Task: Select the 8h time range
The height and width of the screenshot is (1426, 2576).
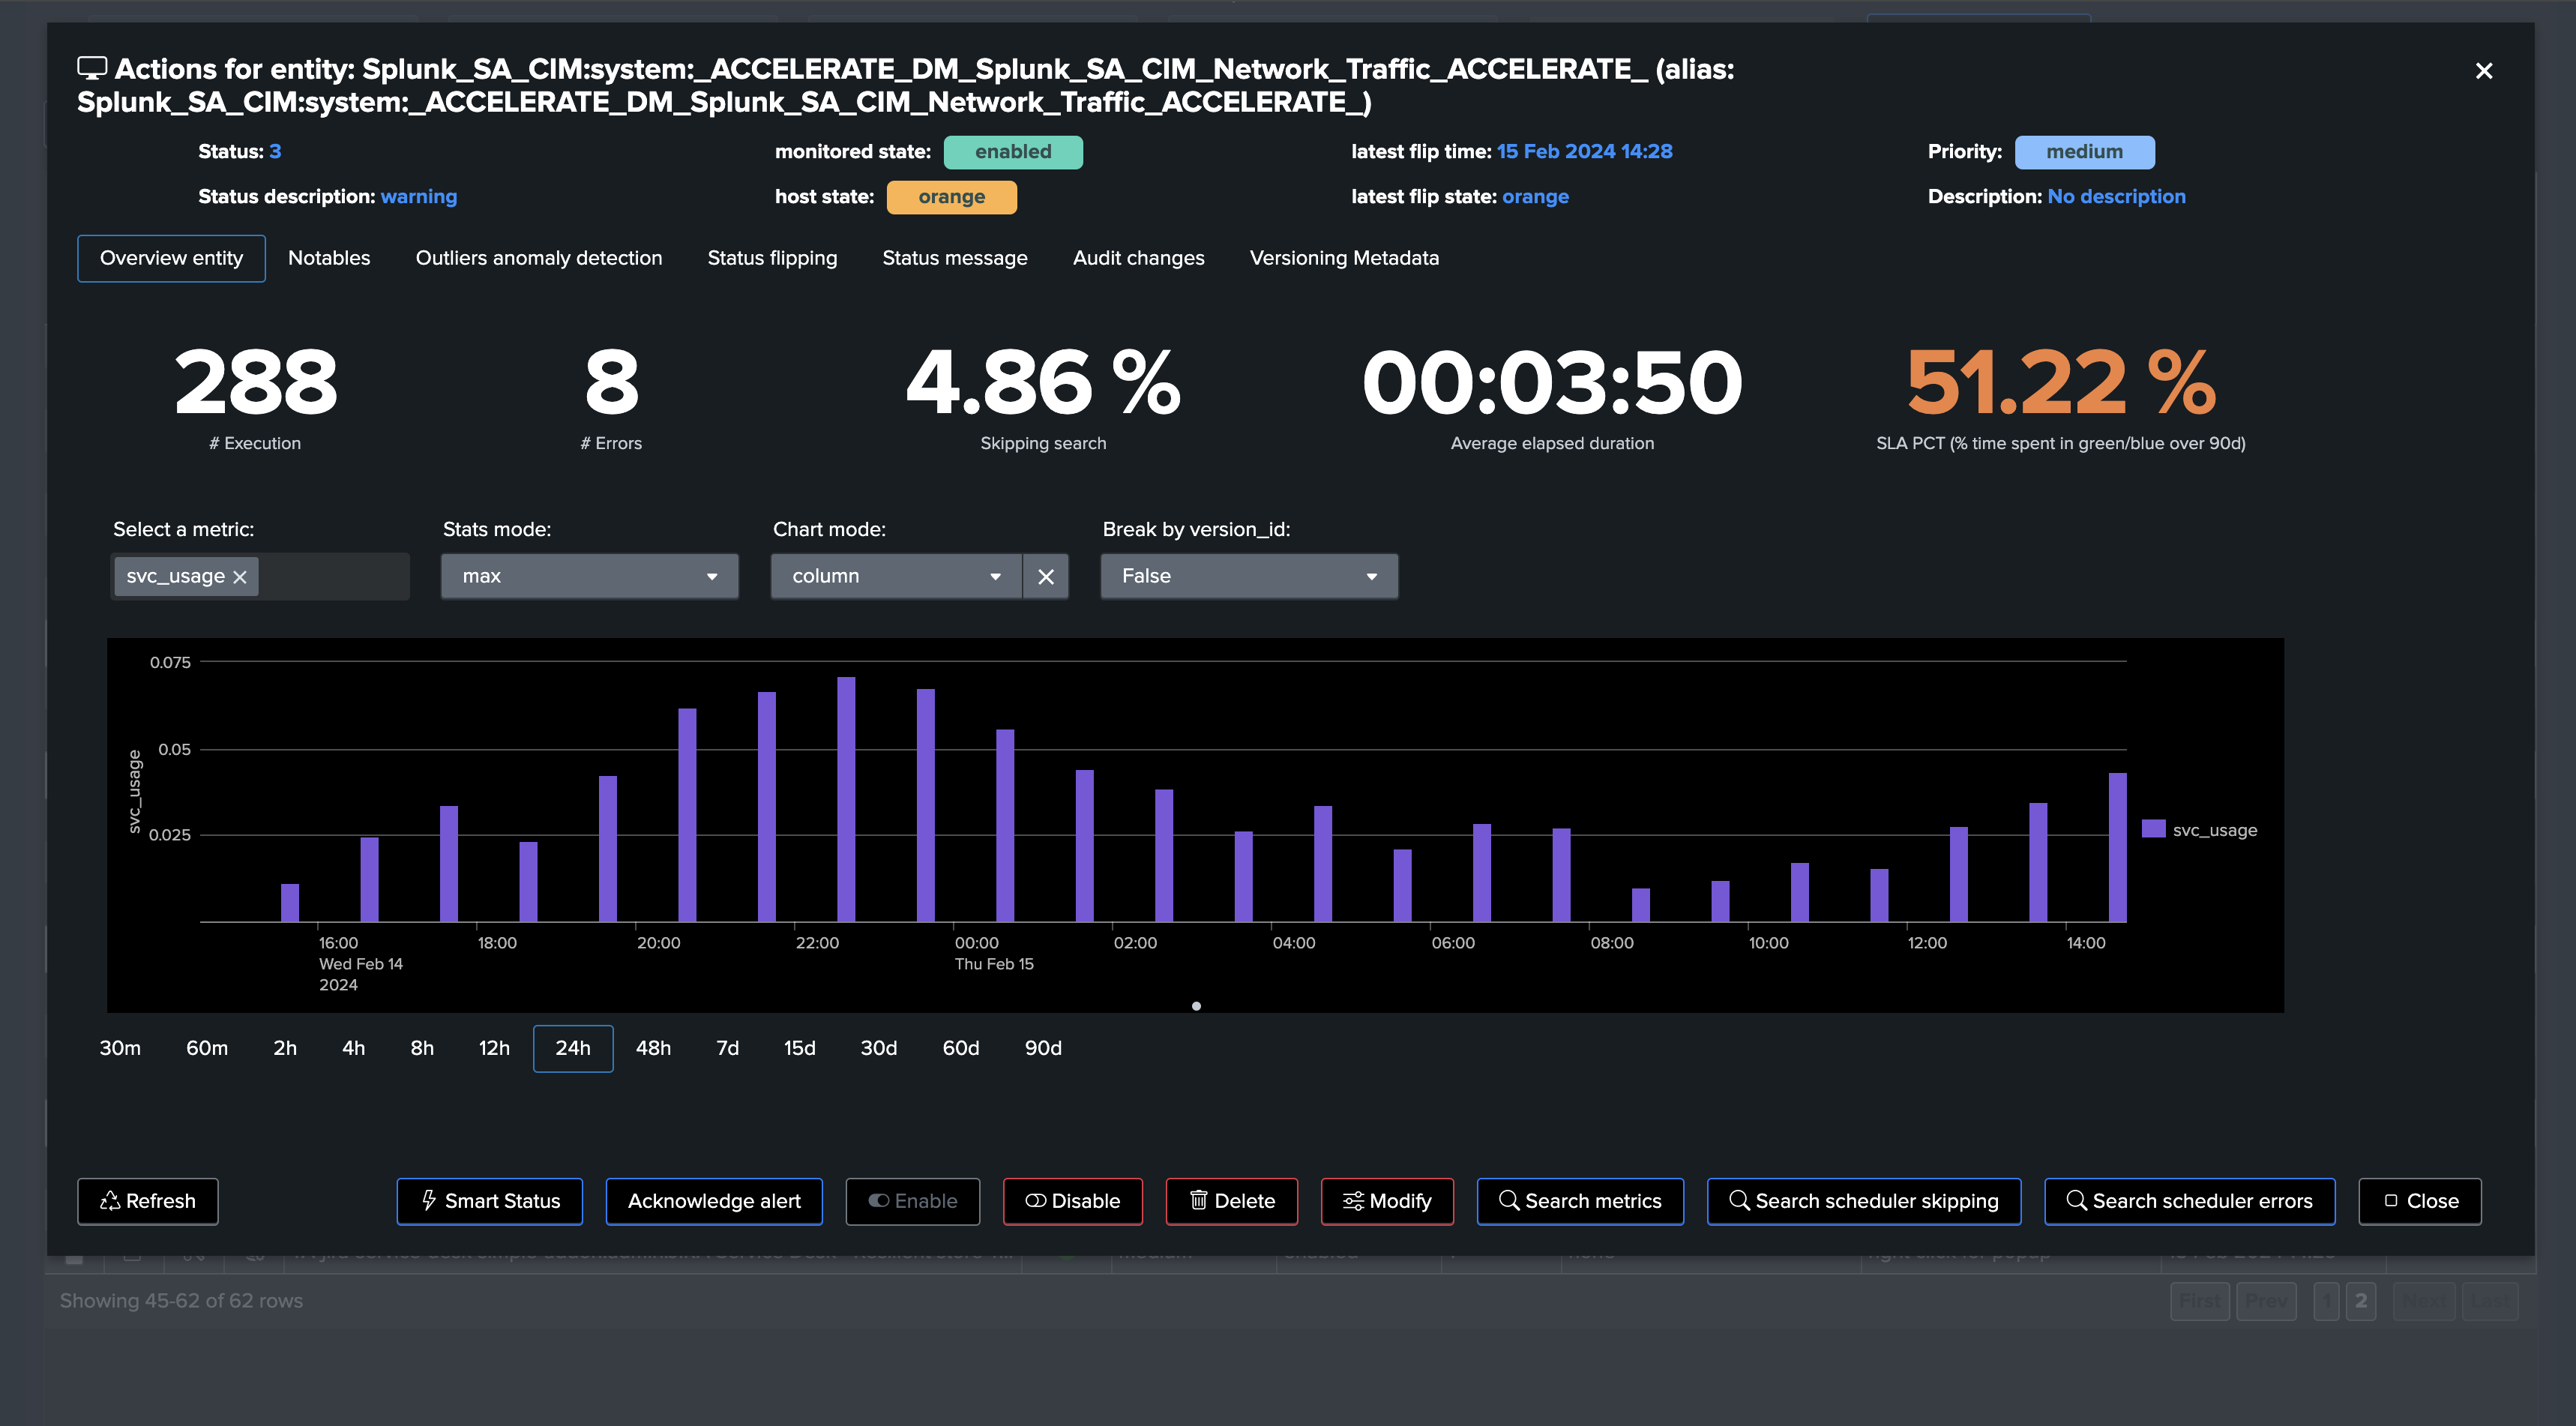Action: click(422, 1048)
